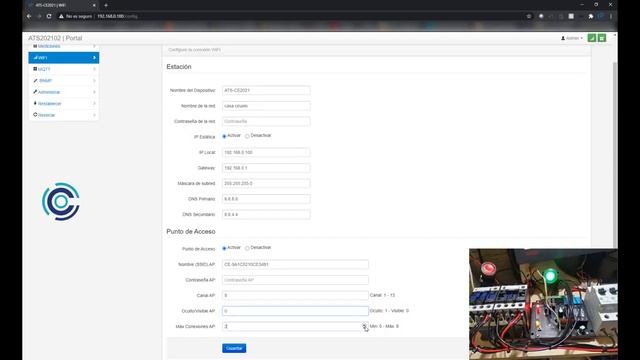Click the browser Back arrow

point(29,16)
